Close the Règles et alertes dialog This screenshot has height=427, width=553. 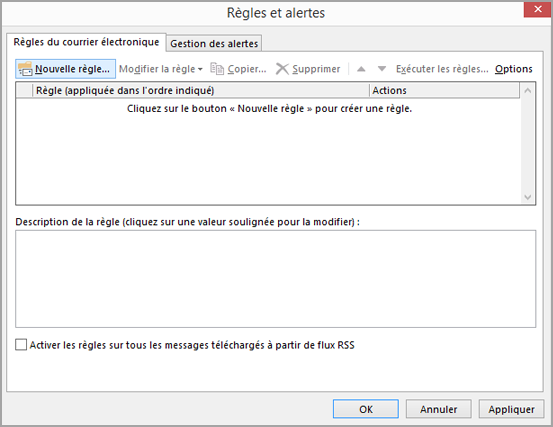537,9
